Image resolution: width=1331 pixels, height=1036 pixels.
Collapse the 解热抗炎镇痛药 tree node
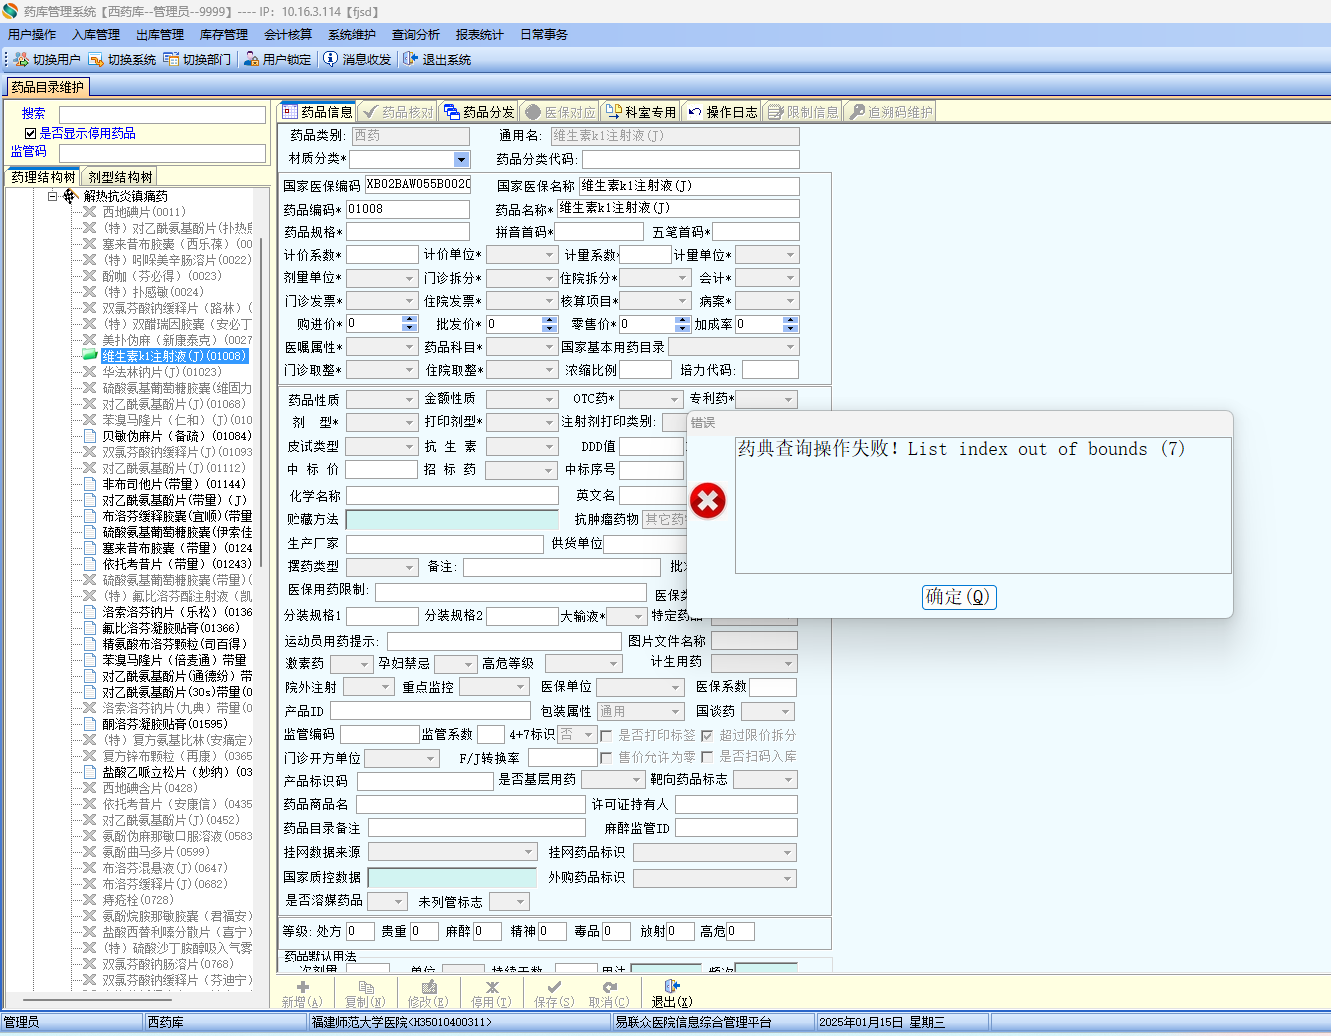53,196
